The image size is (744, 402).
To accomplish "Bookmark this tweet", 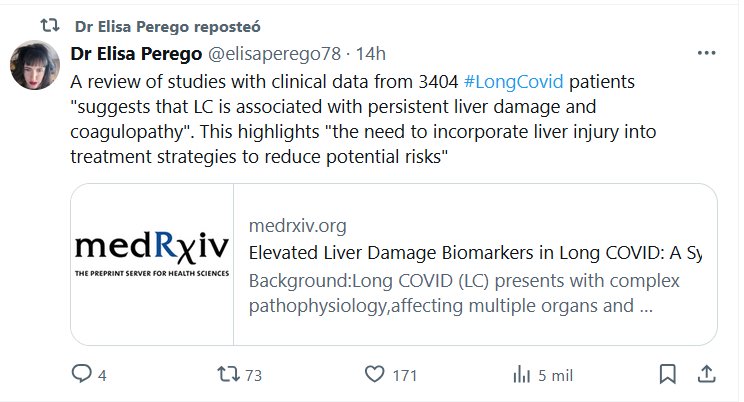I will coord(667,375).
